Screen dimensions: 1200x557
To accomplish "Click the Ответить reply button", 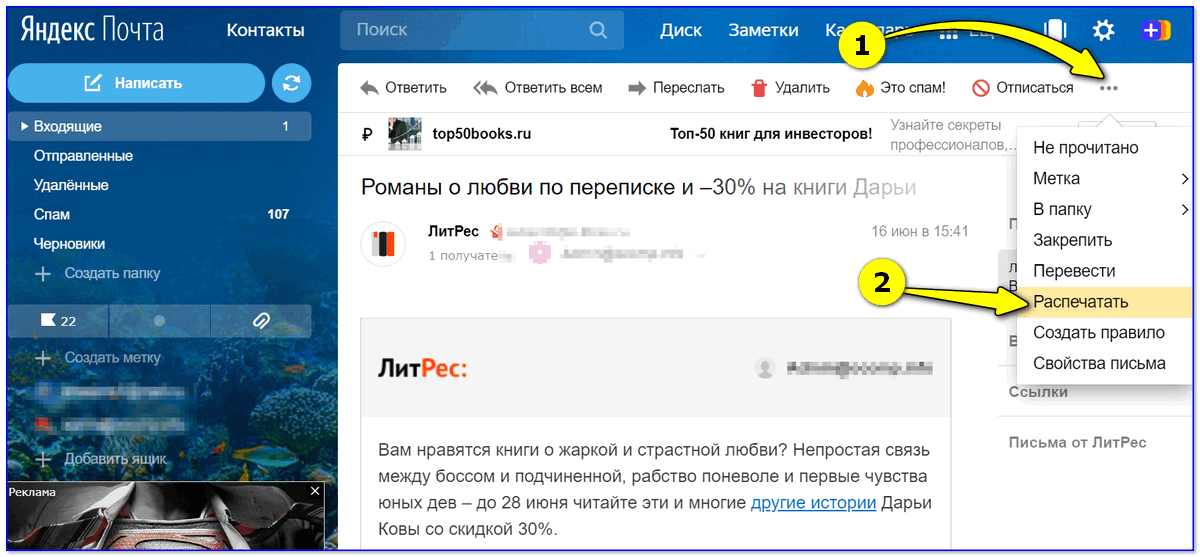I will [x=404, y=88].
